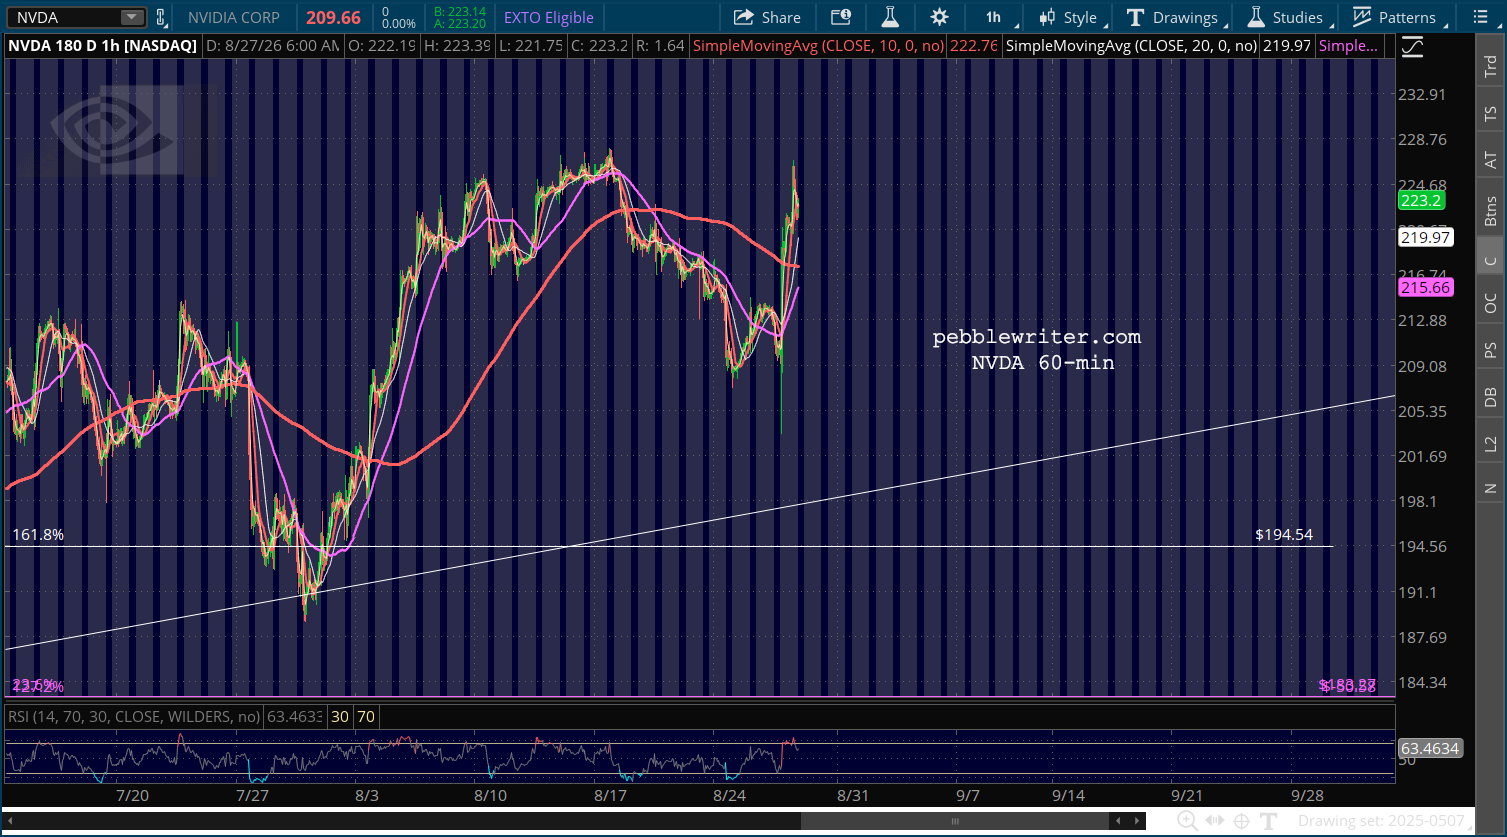Open the L2 sidebar tab
The height and width of the screenshot is (837, 1507).
point(1490,442)
